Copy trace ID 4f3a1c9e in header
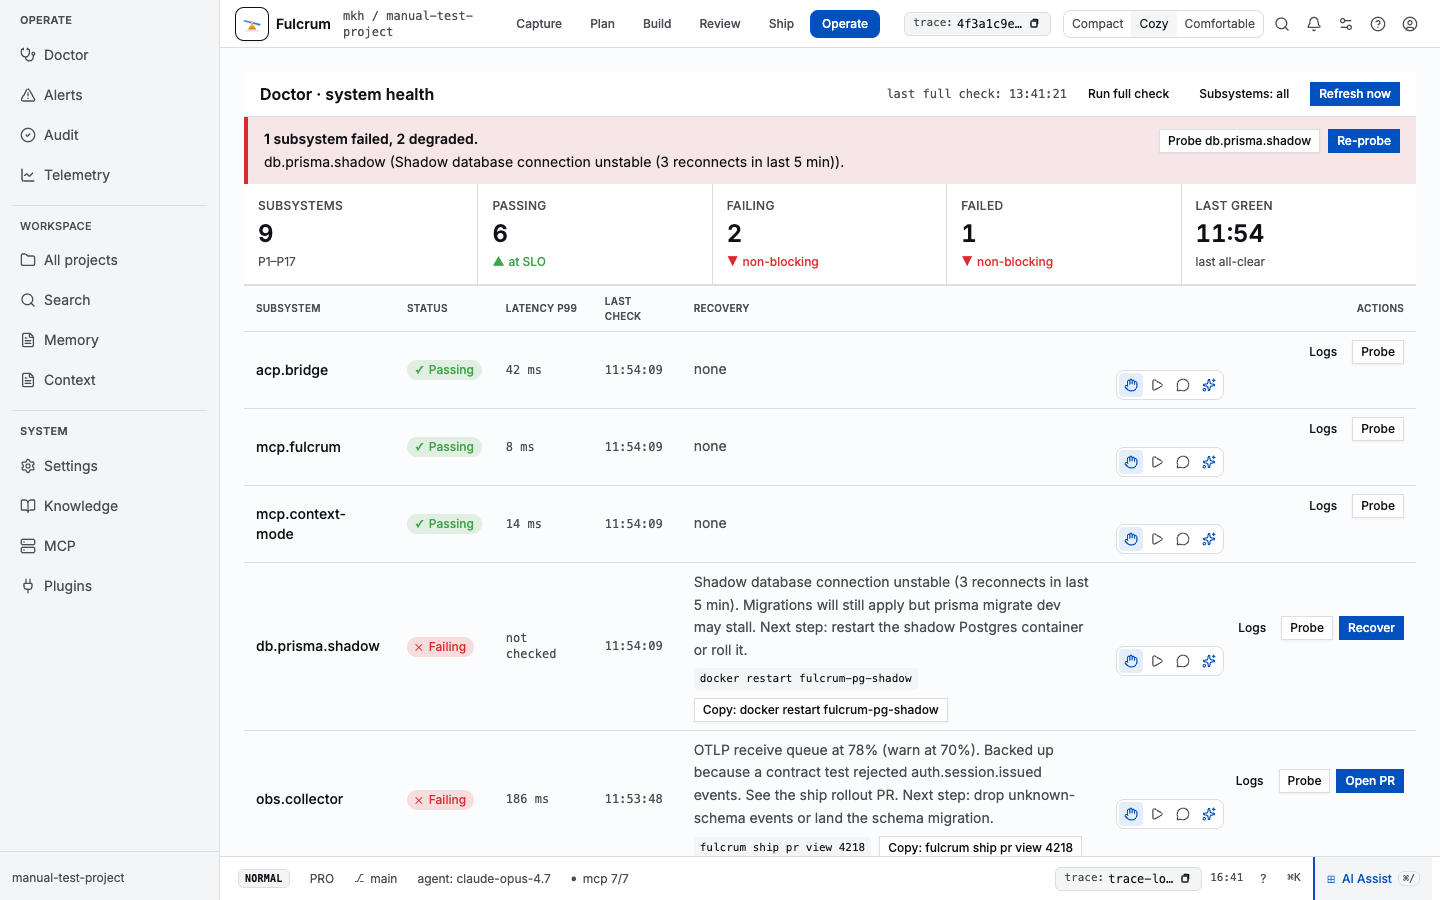Screen dimensions: 1440x900 click(1035, 24)
